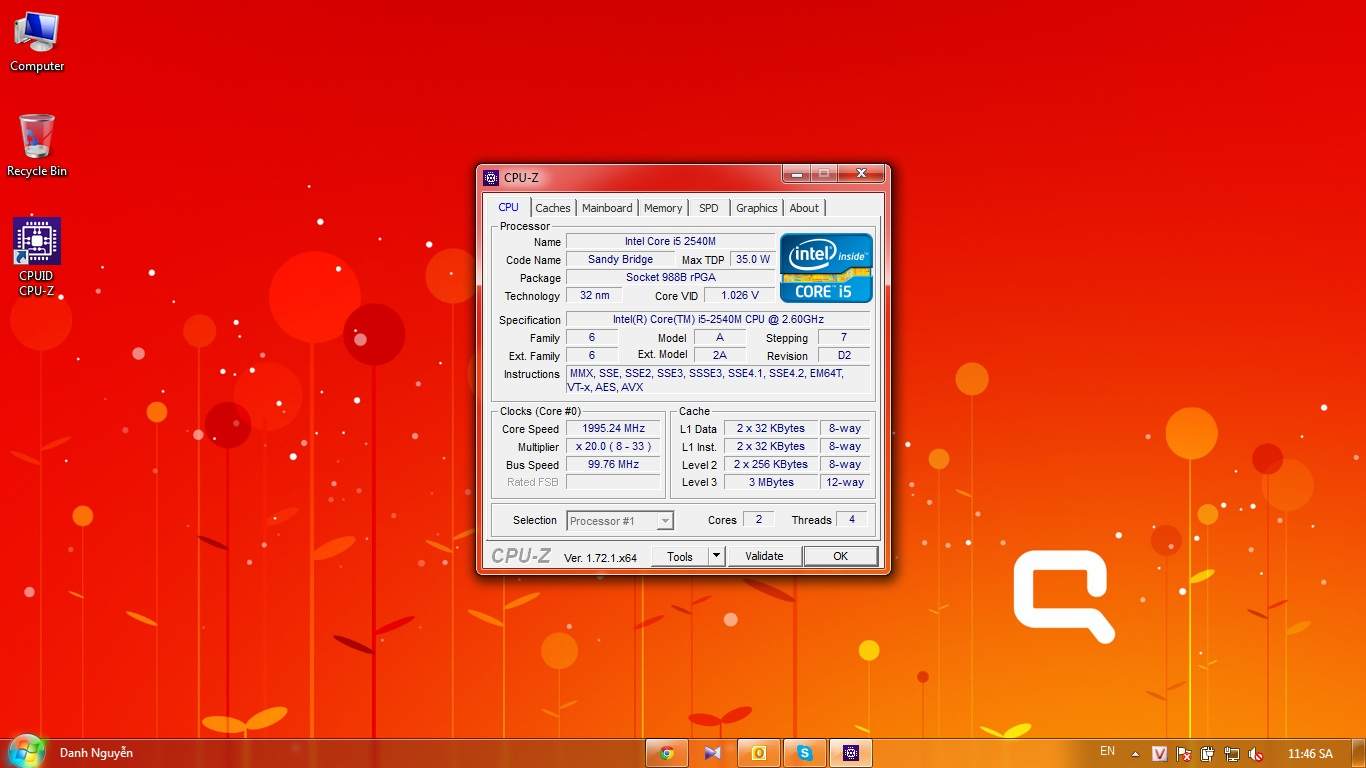This screenshot has height=768, width=1366.
Task: Open the Recycle Bin desktop icon
Action: [37, 146]
